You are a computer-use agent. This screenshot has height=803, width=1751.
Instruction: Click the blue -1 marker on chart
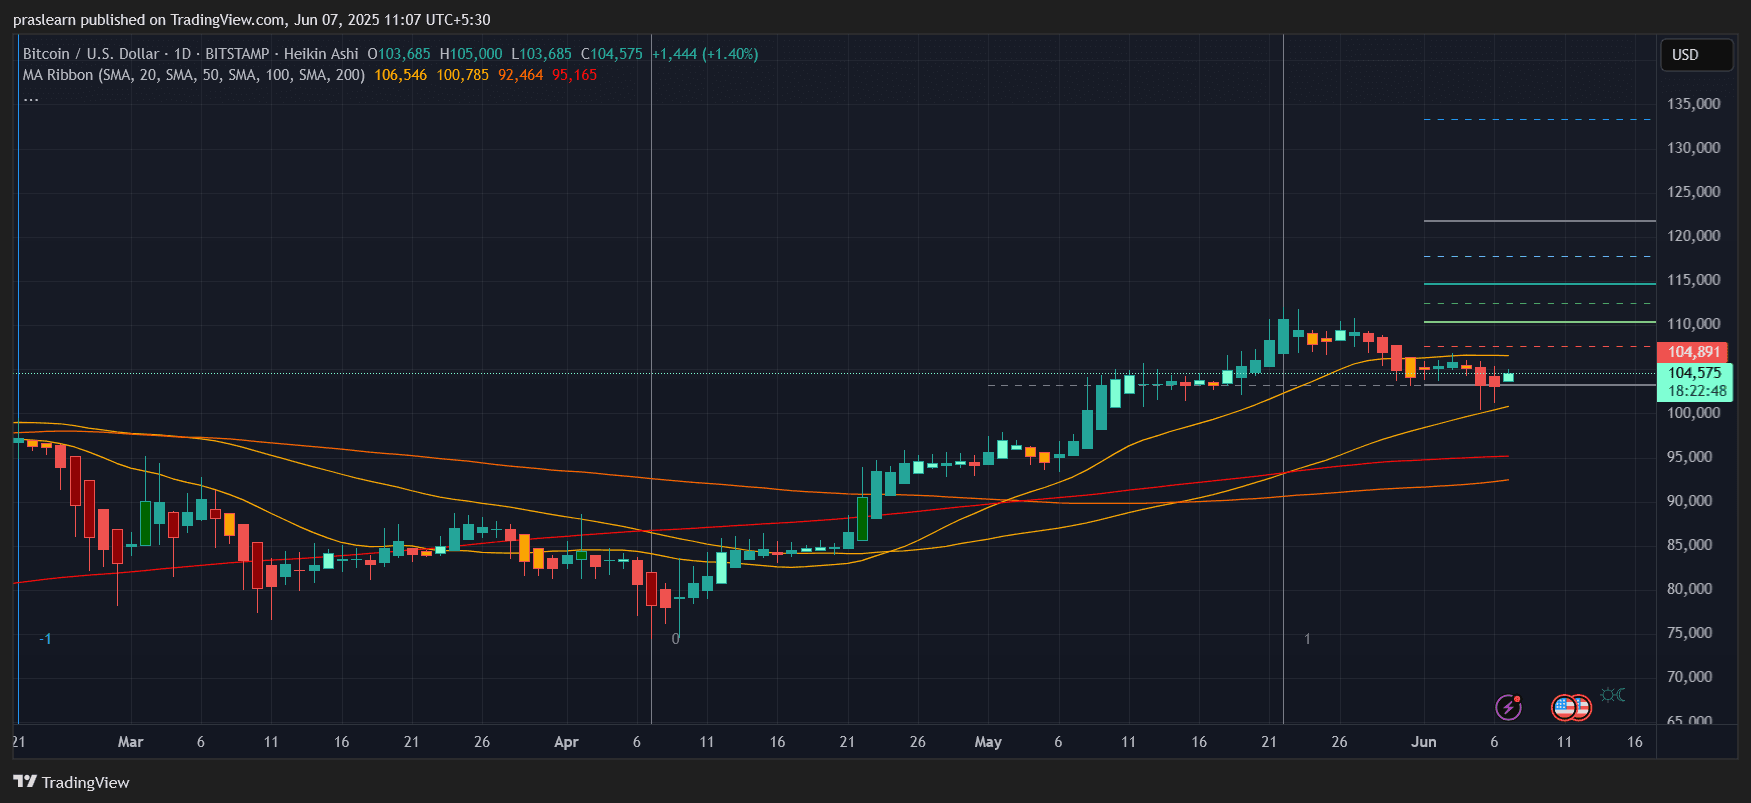[x=45, y=639]
